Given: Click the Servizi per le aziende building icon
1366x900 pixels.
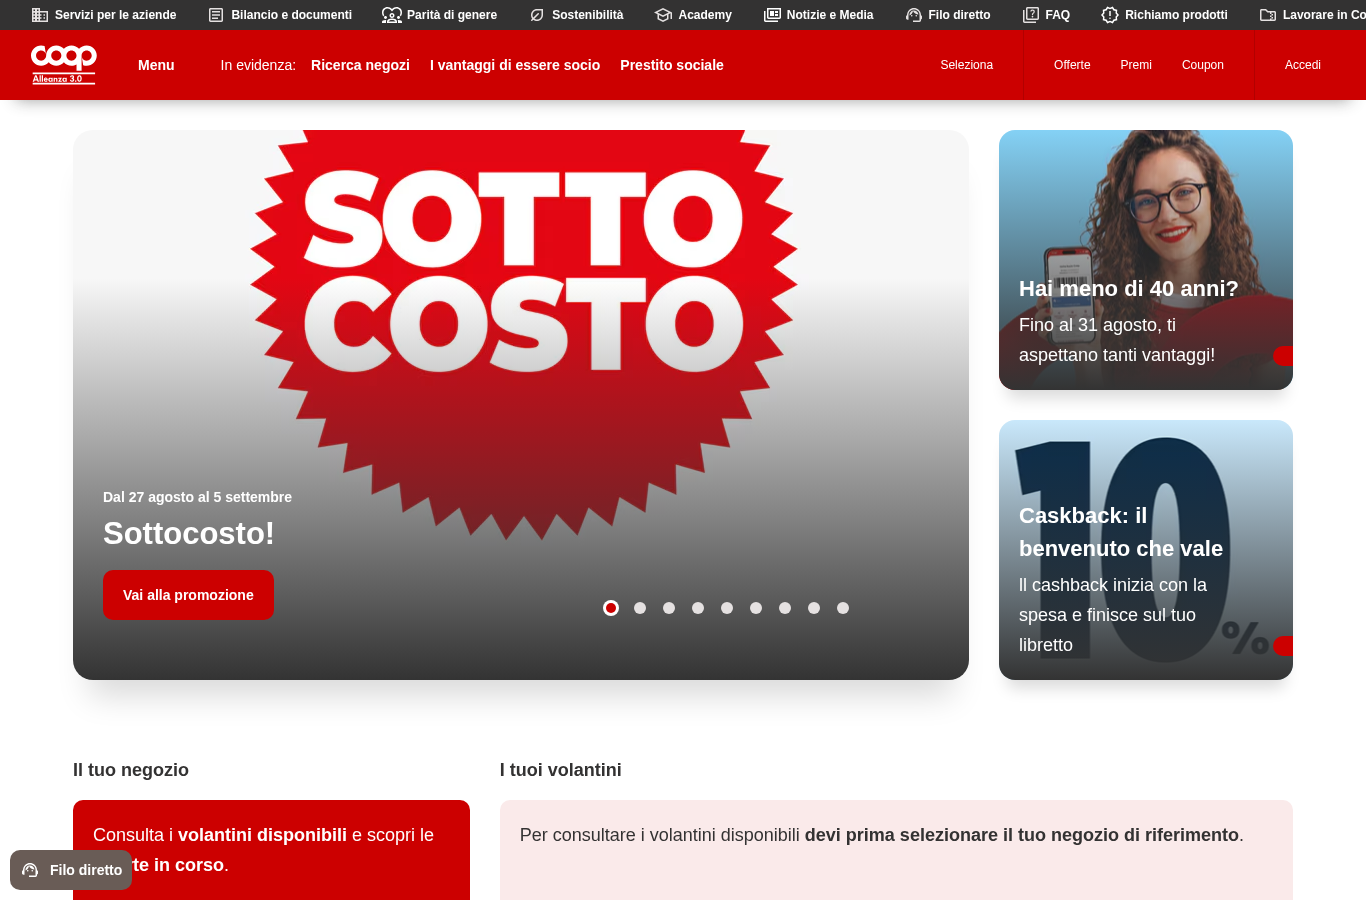Looking at the screenshot, I should pos(40,15).
